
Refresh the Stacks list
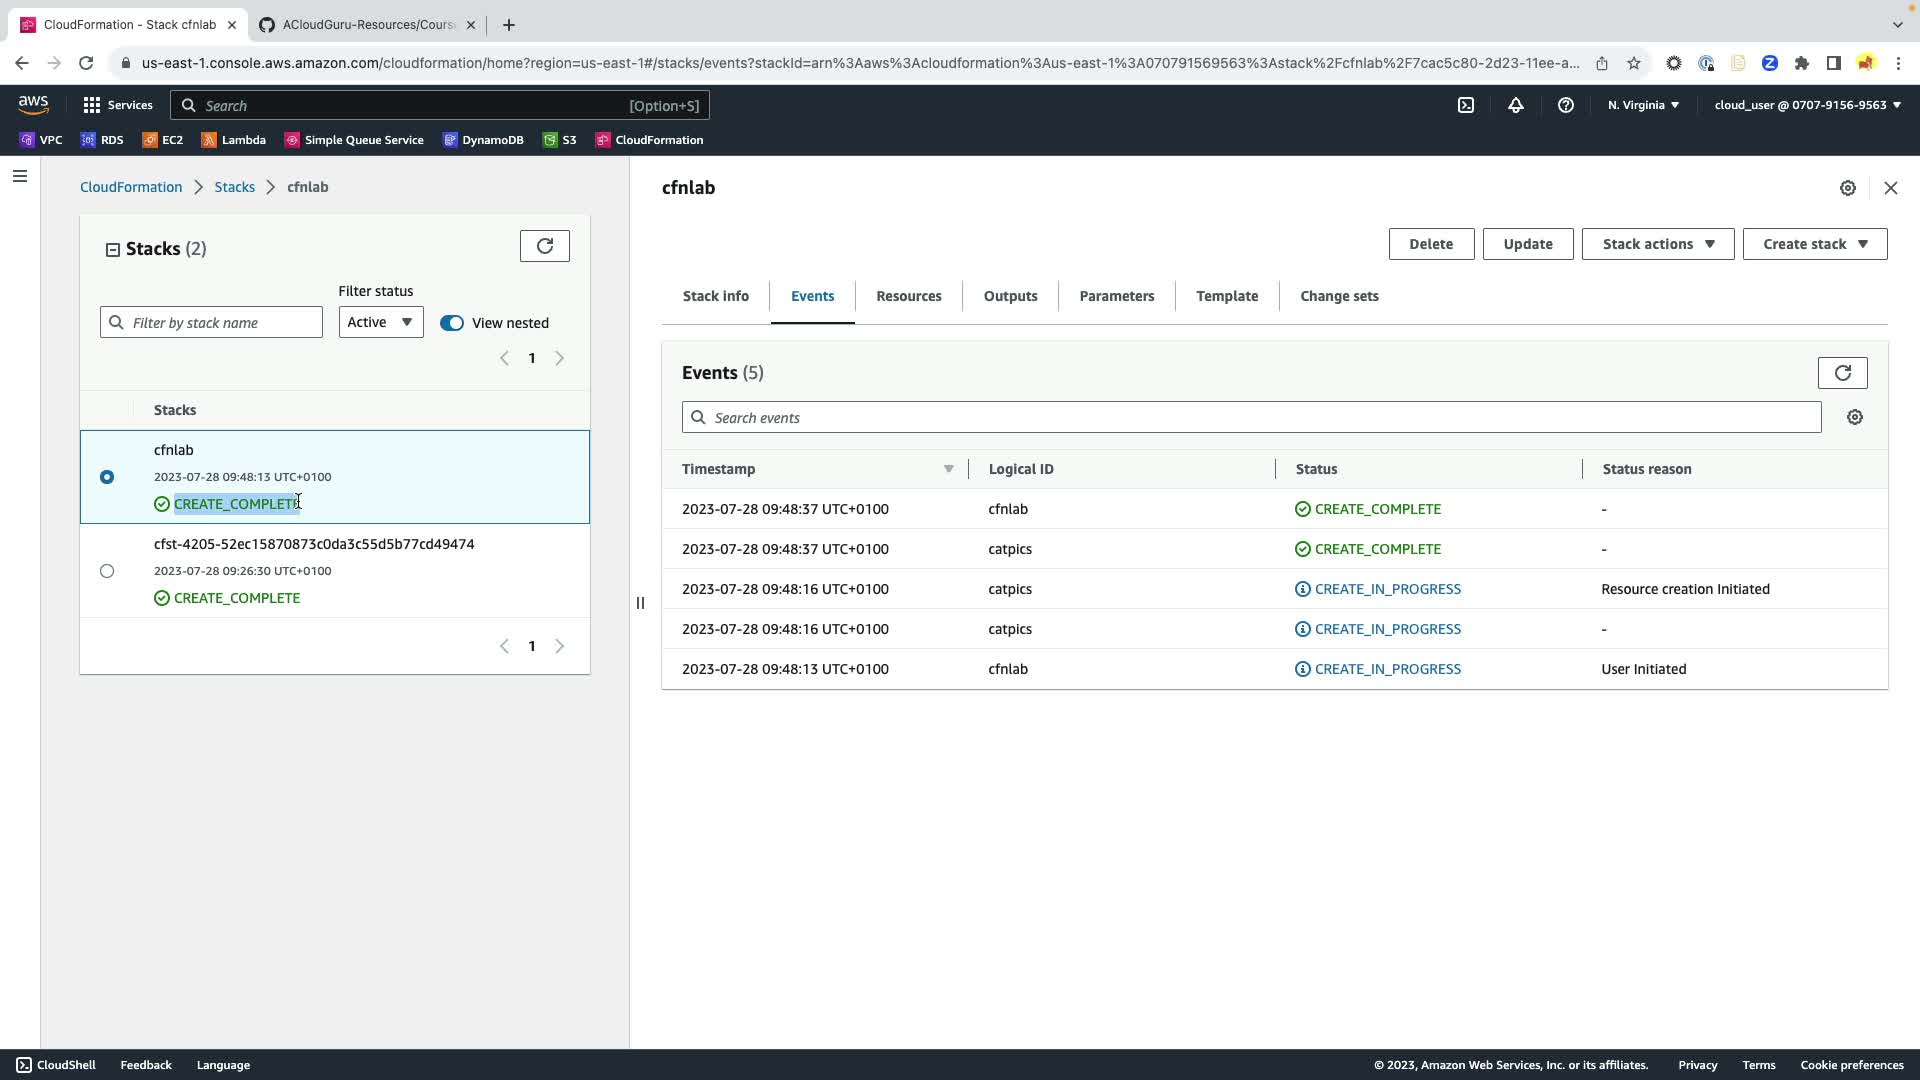[544, 246]
